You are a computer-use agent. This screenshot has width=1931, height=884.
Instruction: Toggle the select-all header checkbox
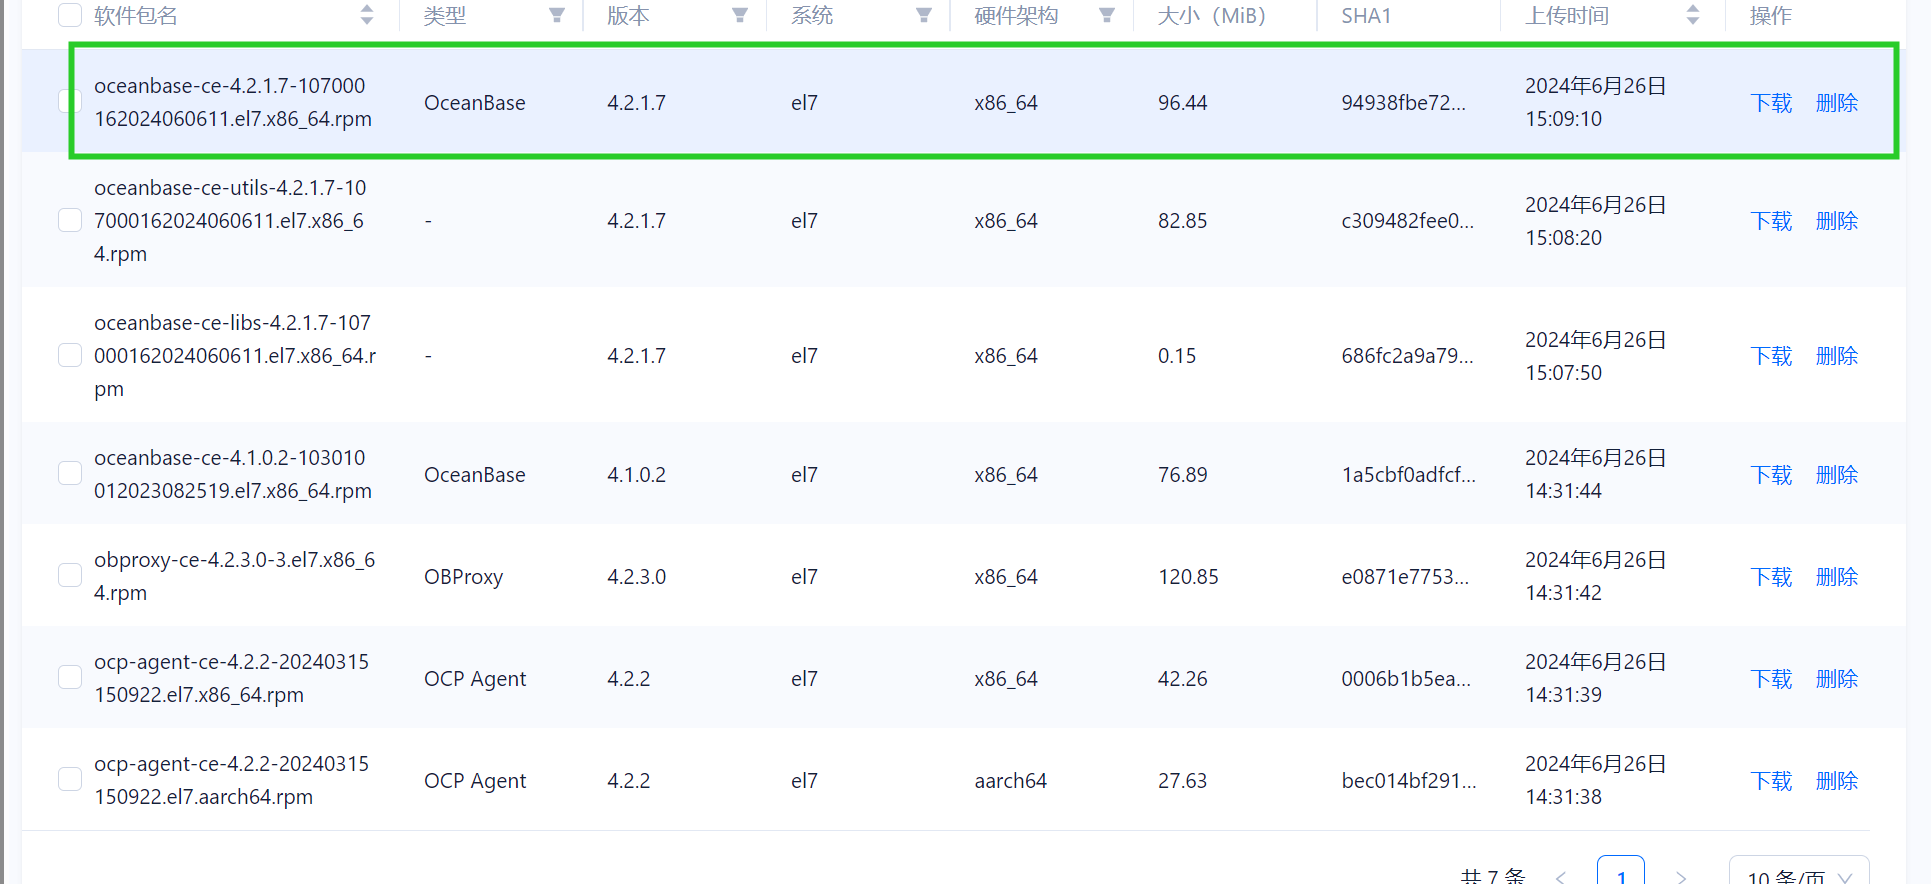coord(70,15)
